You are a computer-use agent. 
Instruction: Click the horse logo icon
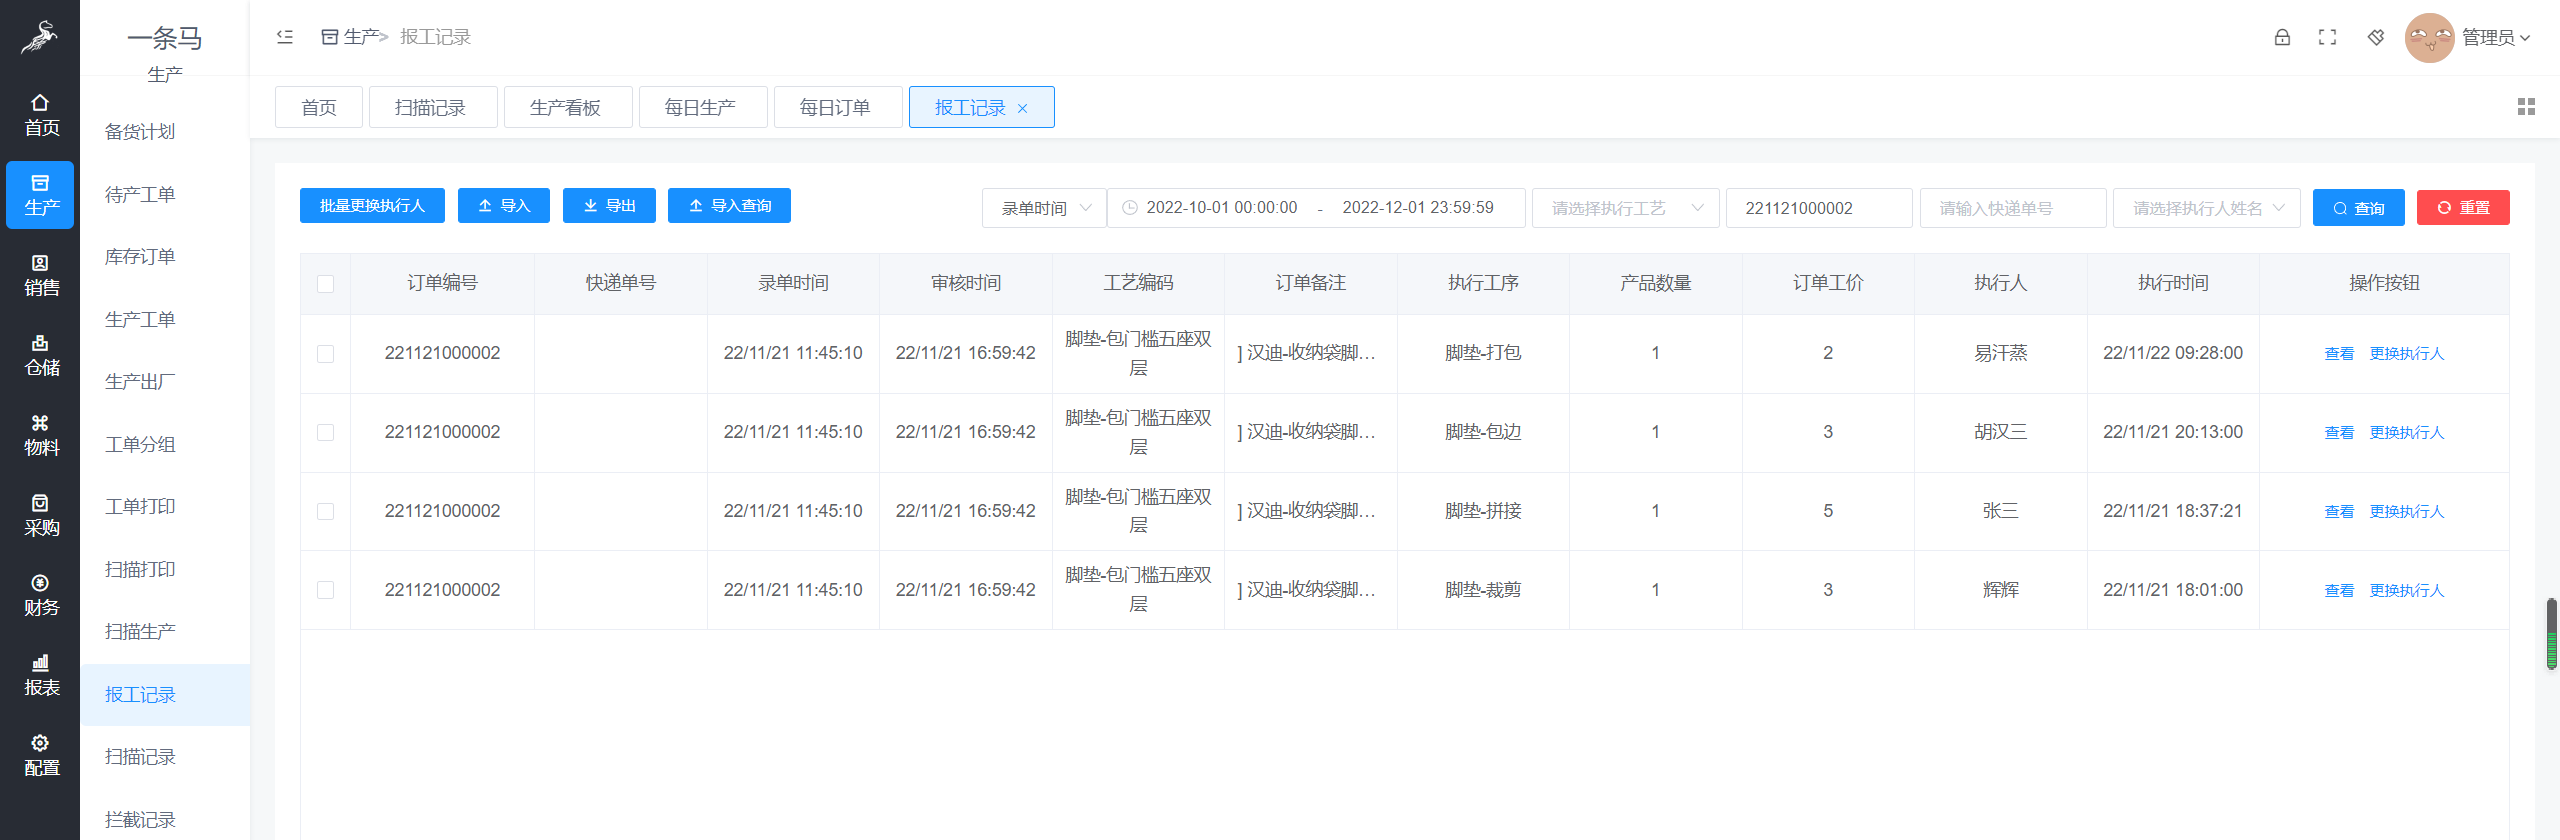39,38
